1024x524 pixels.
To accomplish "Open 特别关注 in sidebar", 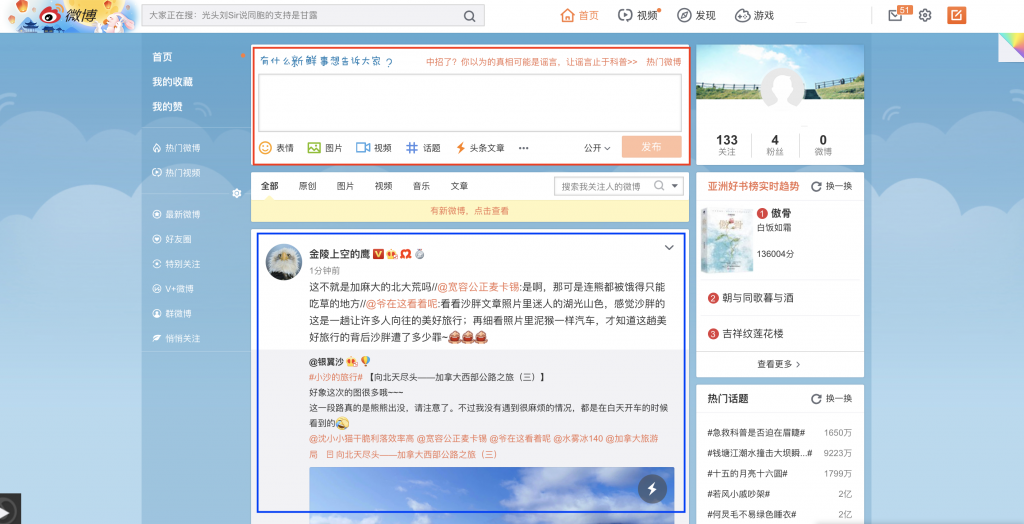I will [176, 265].
